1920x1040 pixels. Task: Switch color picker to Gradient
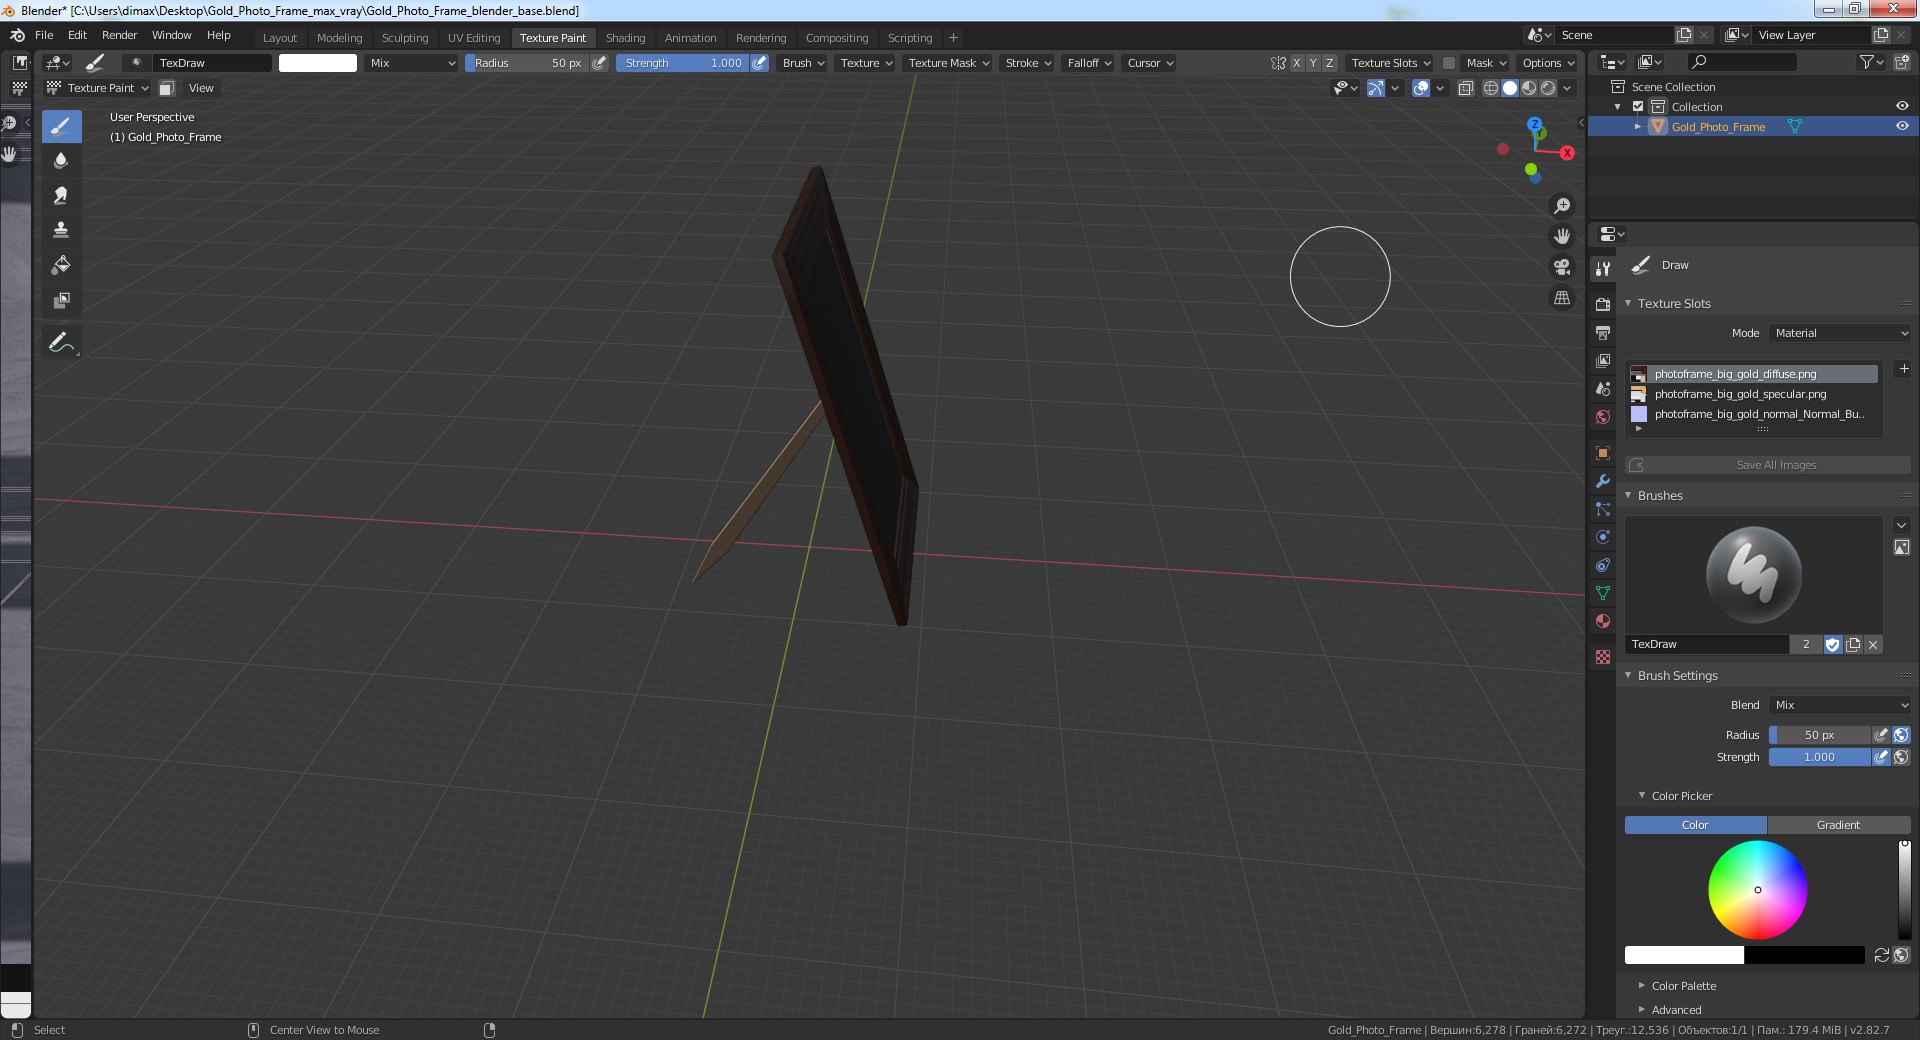point(1838,825)
